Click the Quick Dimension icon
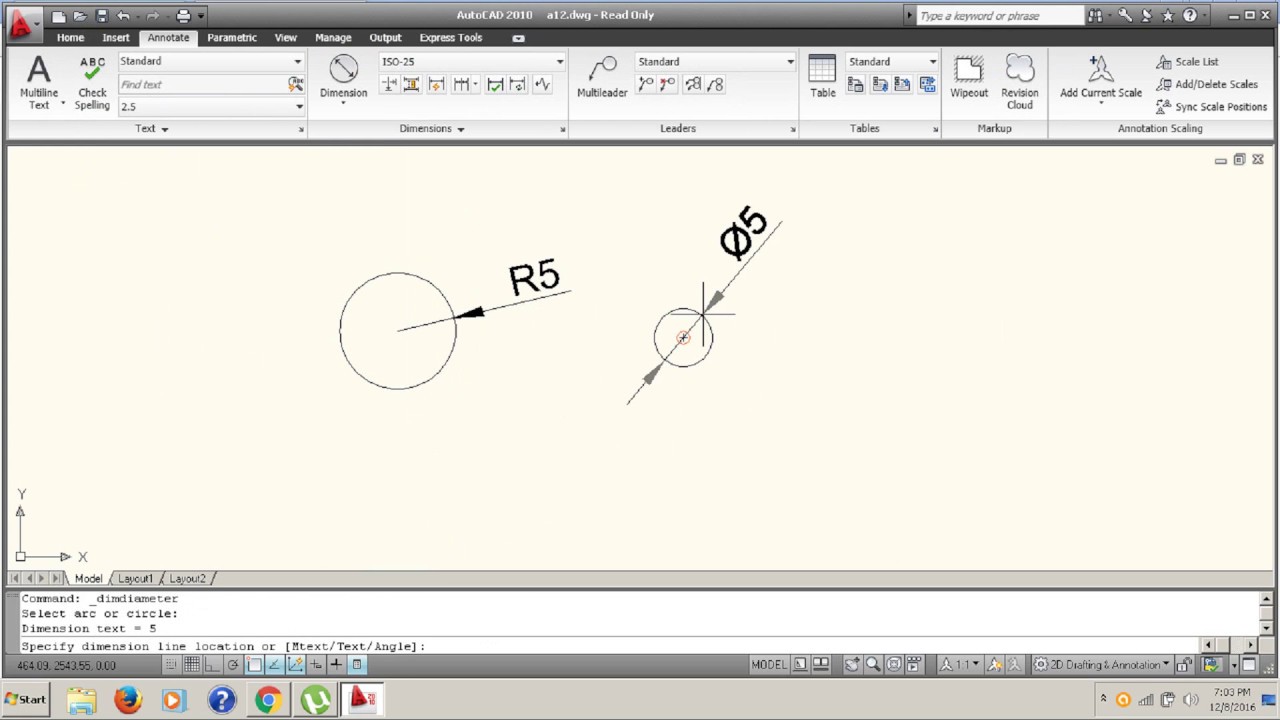Screen dimensions: 1280x720 coord(436,85)
